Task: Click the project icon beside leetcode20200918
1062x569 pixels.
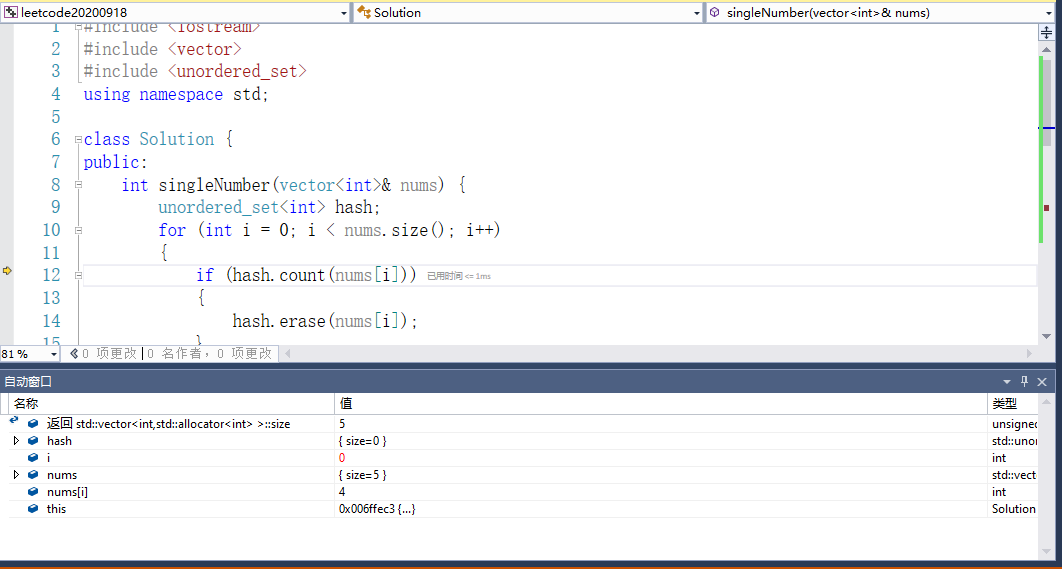Action: tap(11, 13)
